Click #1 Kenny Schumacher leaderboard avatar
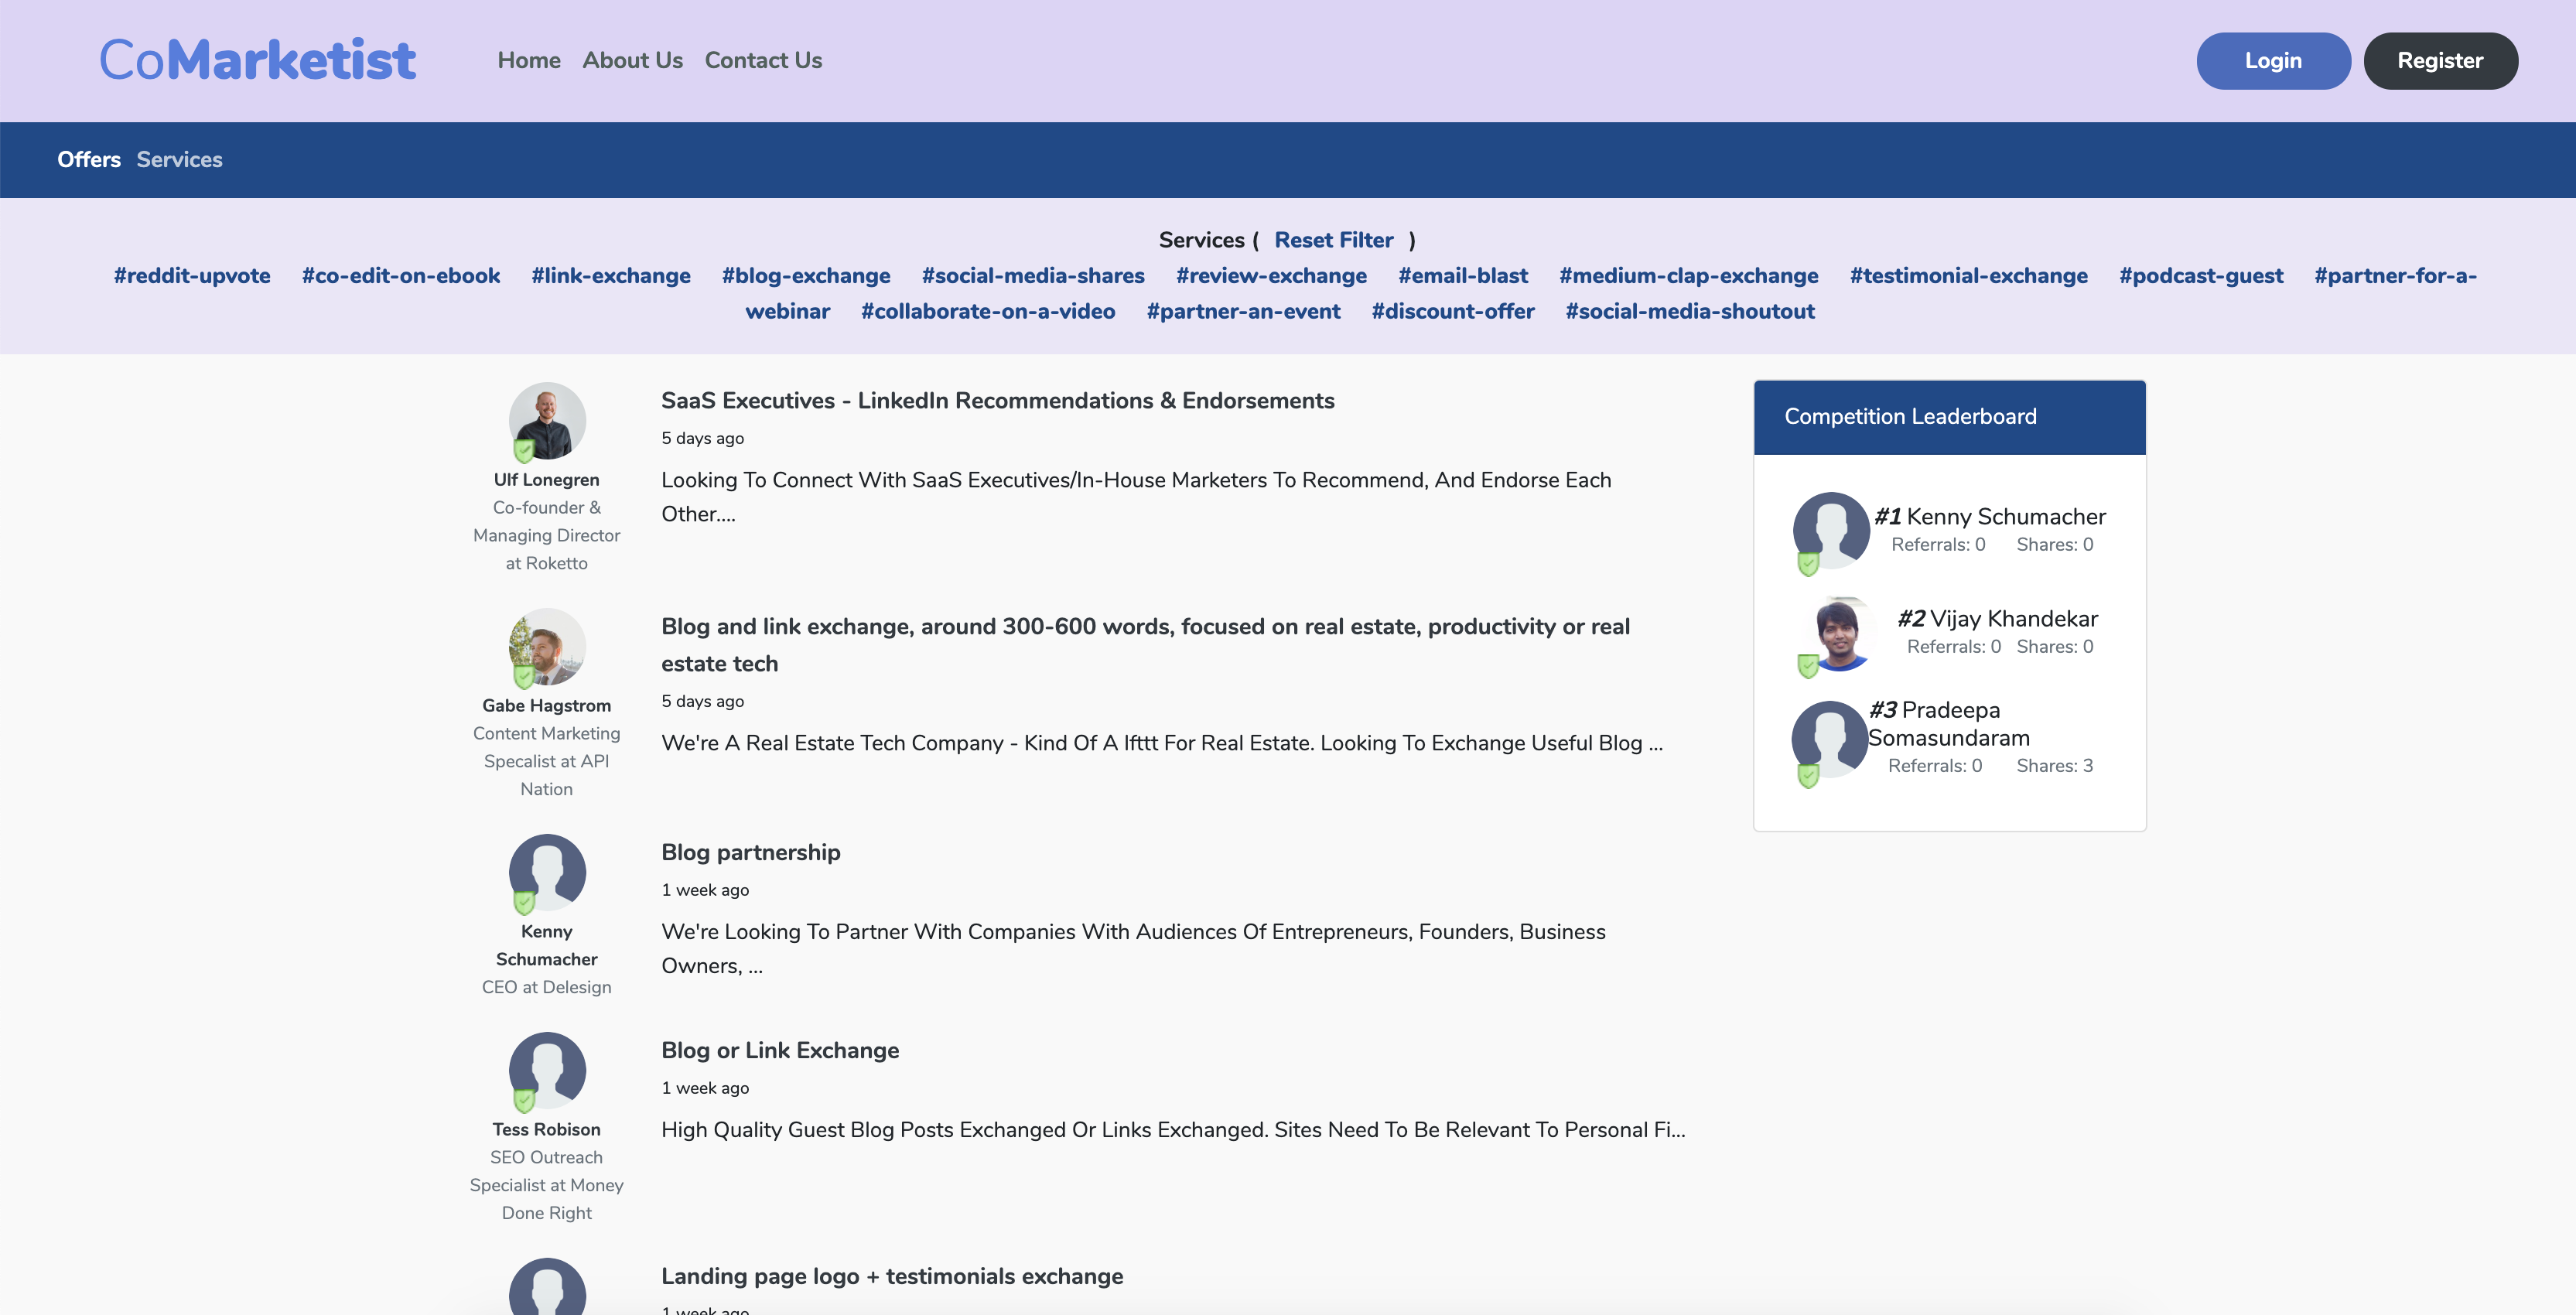 pyautogui.click(x=1830, y=529)
